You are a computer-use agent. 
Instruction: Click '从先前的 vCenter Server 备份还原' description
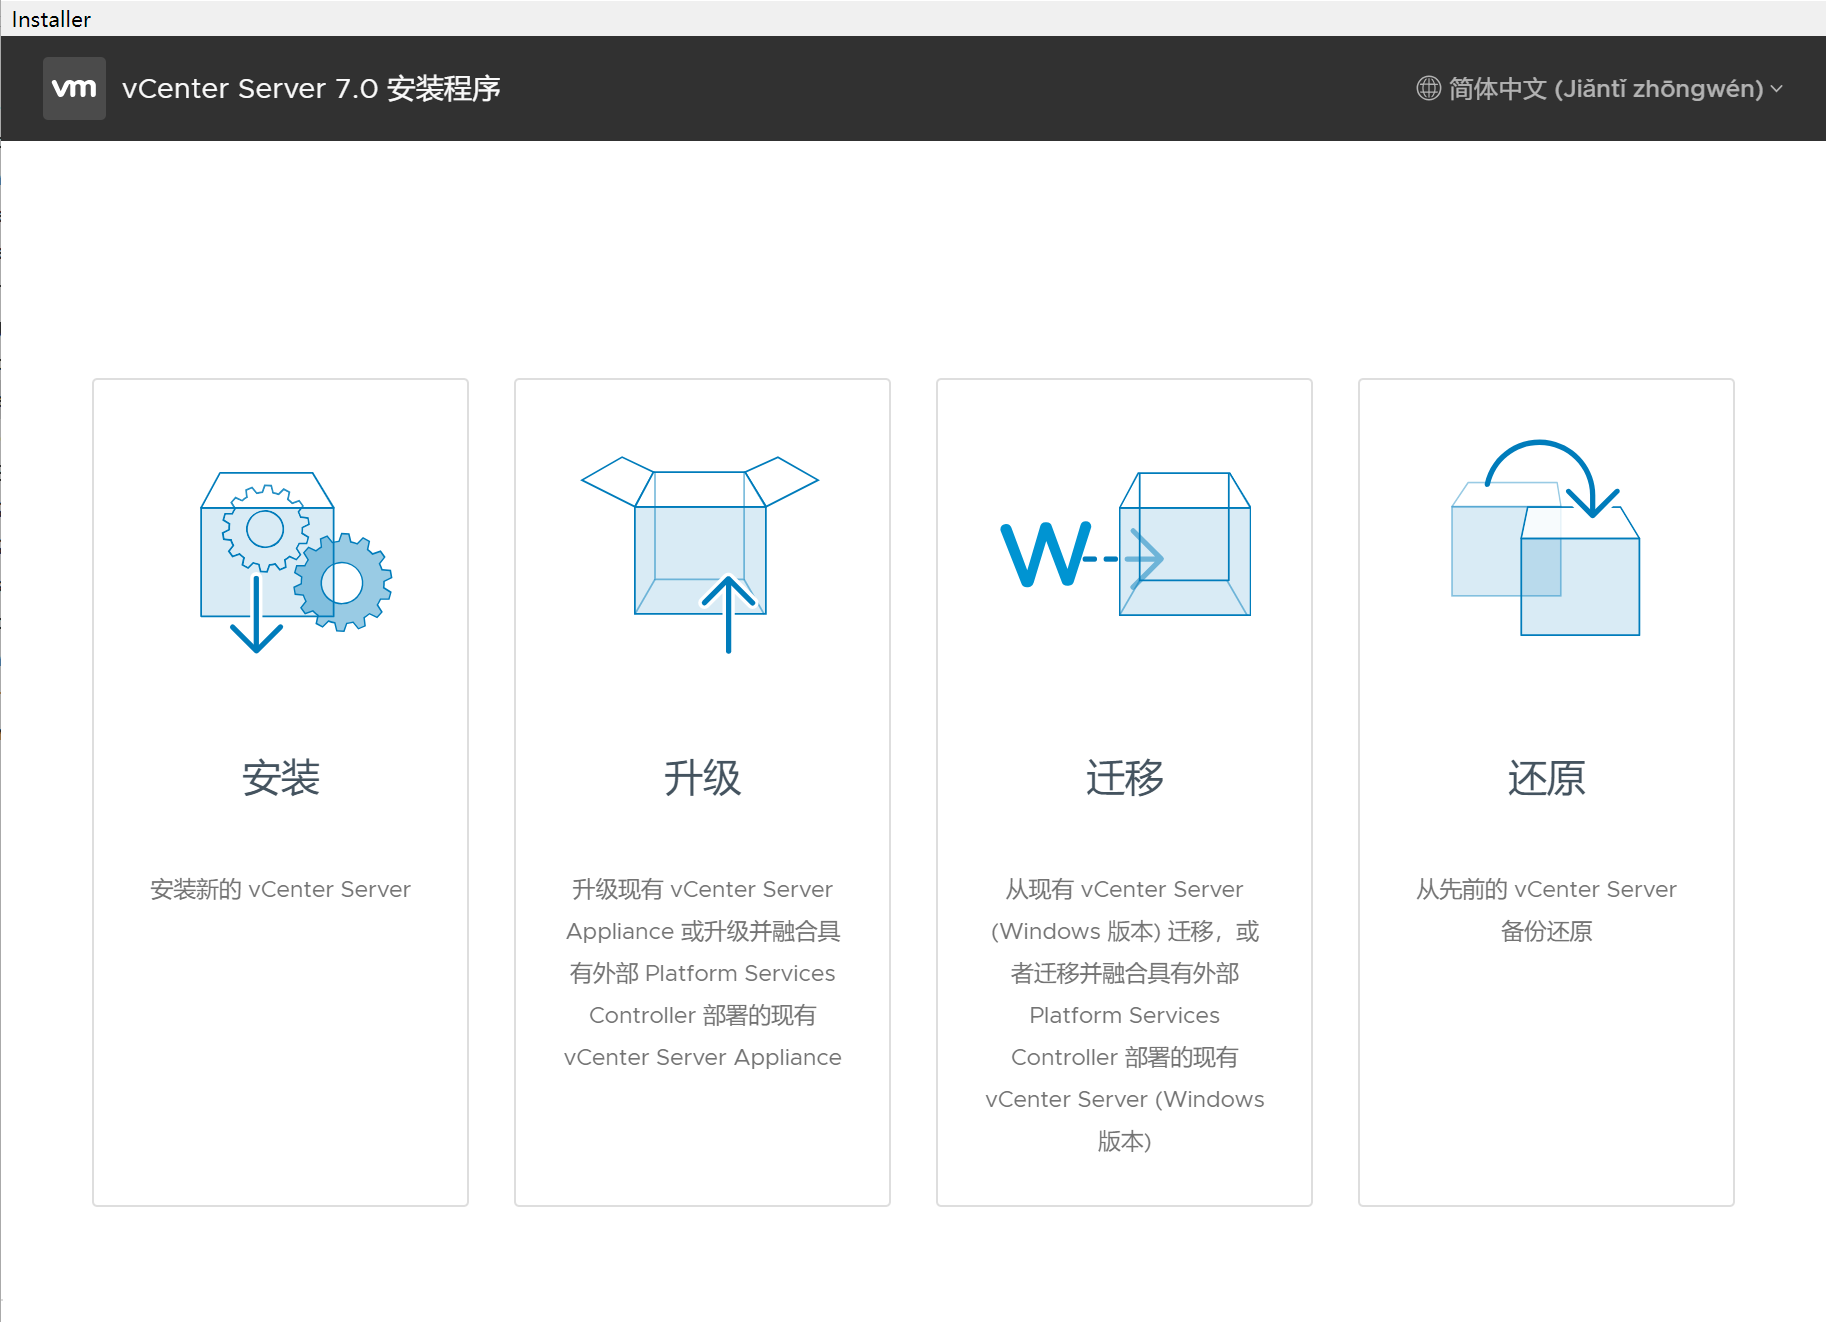pyautogui.click(x=1546, y=909)
